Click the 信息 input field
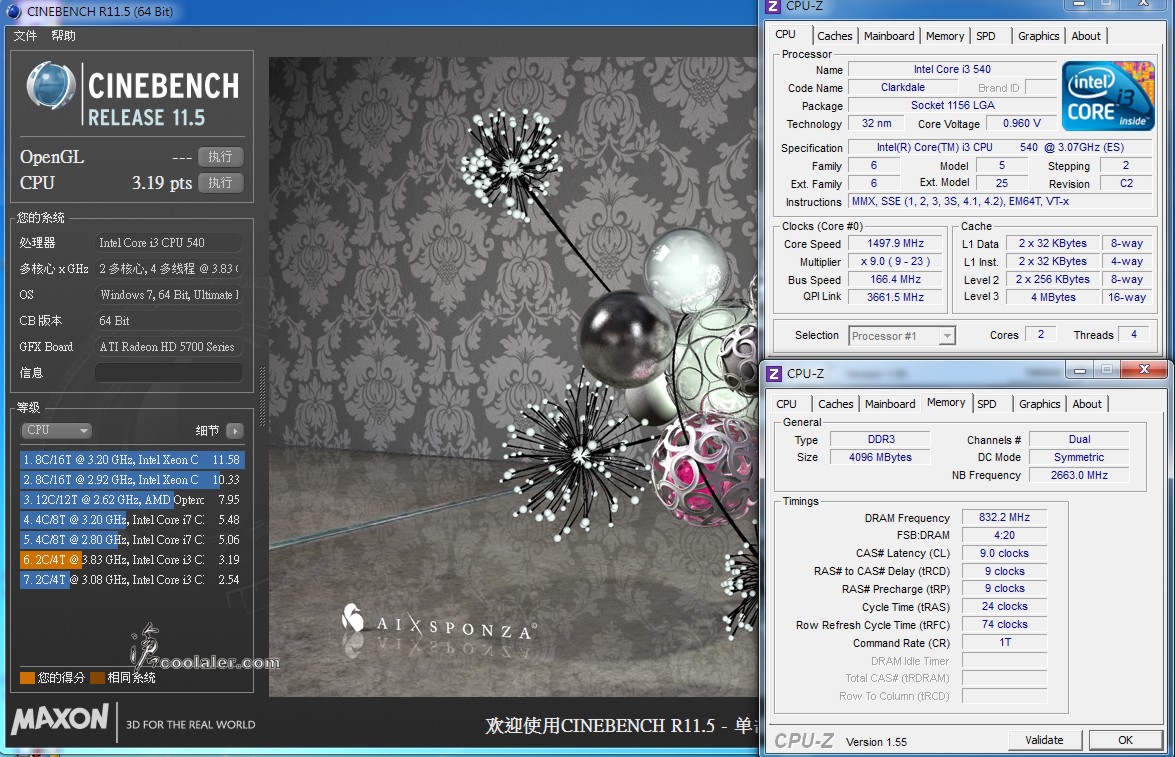 169,373
